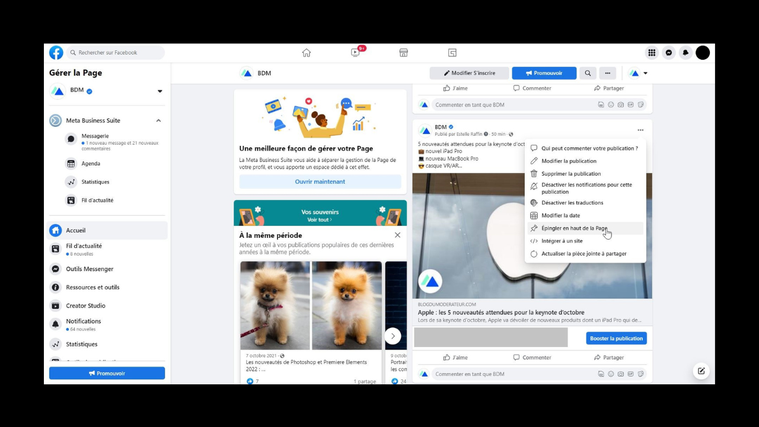Open the first Pomeranian dog photo thumbnail
This screenshot has width=759, height=427.
275,305
